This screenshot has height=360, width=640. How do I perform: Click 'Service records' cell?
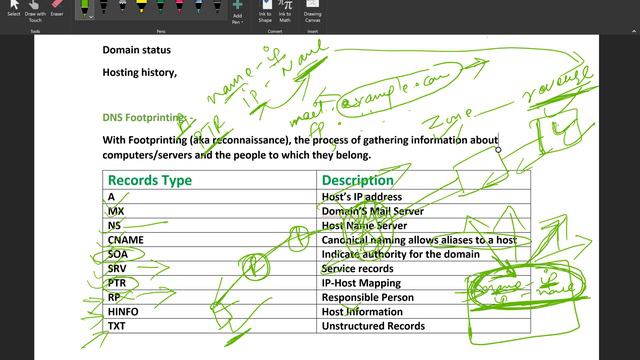pos(423,269)
